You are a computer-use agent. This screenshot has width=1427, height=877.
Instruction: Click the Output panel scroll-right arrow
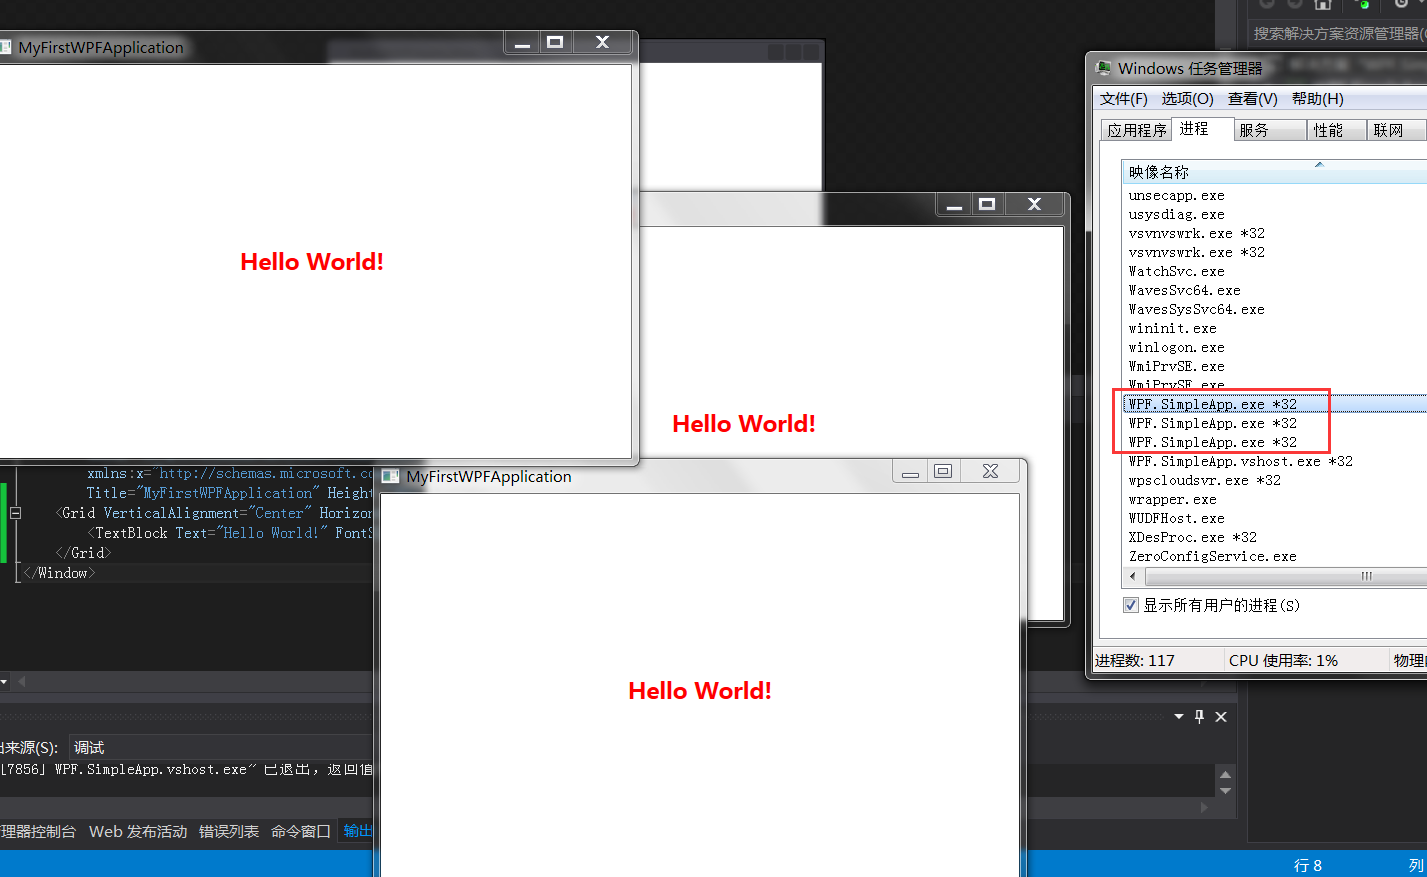coord(1204,807)
